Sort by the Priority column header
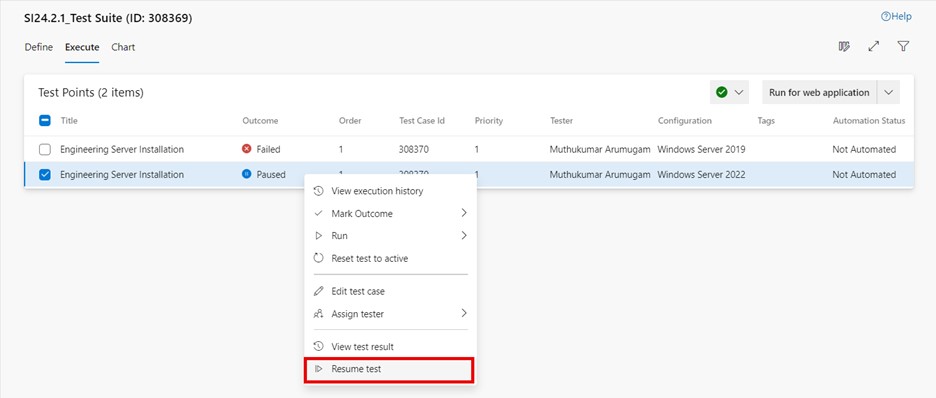This screenshot has height=398, width=936. pos(489,121)
